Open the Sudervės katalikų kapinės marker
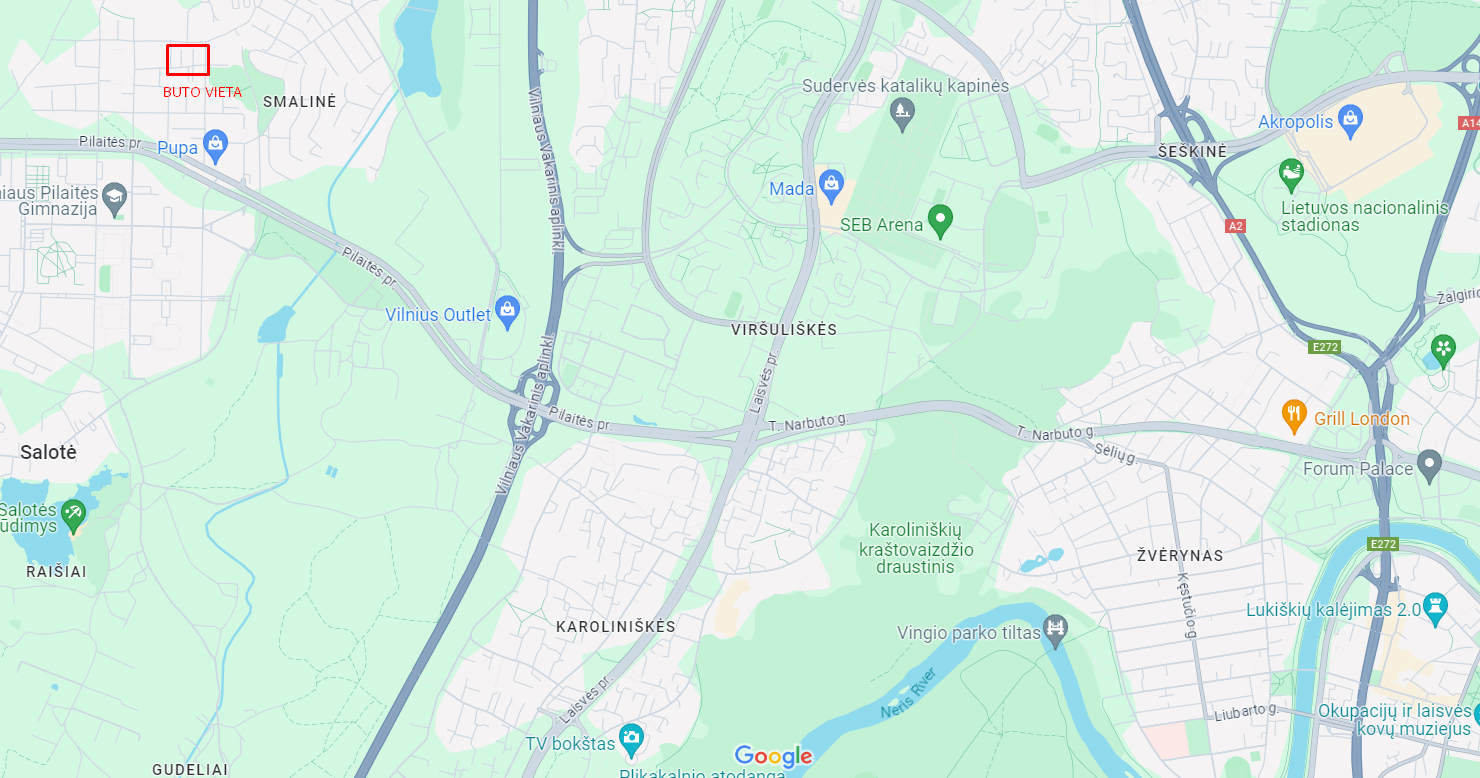The height and width of the screenshot is (778, 1480). (902, 114)
